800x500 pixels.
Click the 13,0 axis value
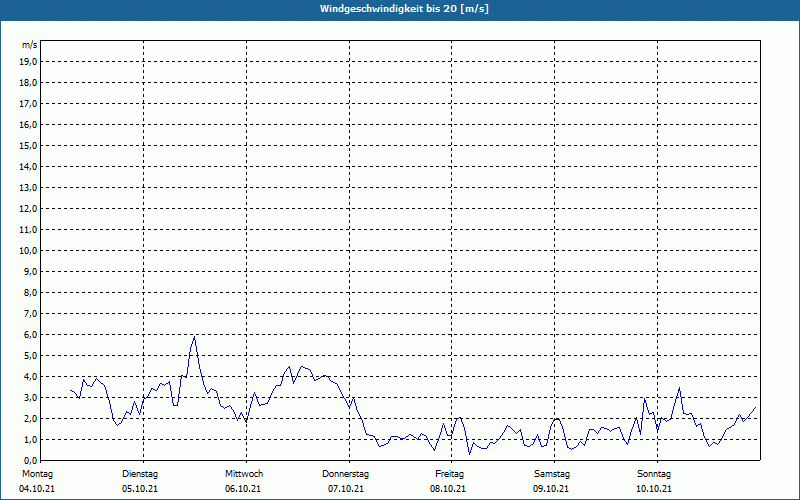(28, 188)
